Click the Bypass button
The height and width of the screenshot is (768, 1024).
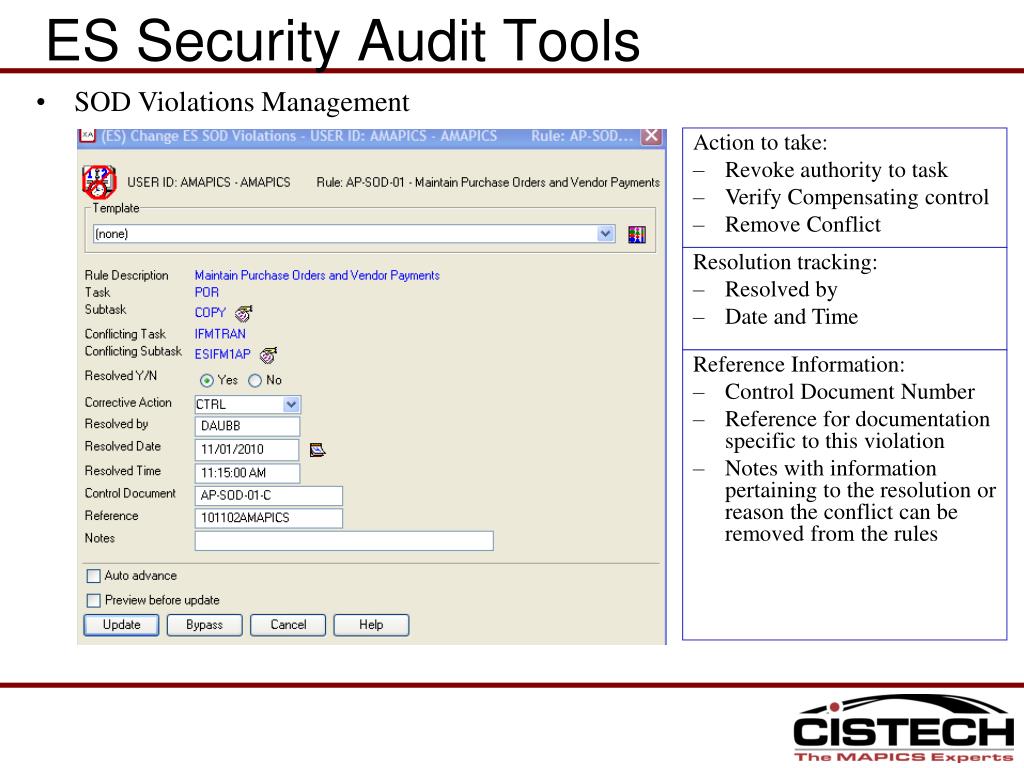(204, 625)
